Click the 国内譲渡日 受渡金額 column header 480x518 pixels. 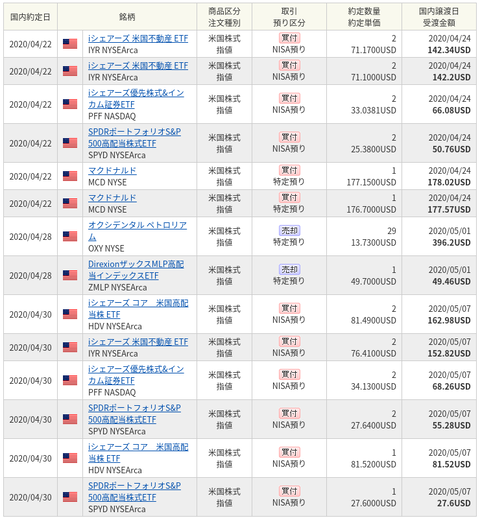point(439,17)
